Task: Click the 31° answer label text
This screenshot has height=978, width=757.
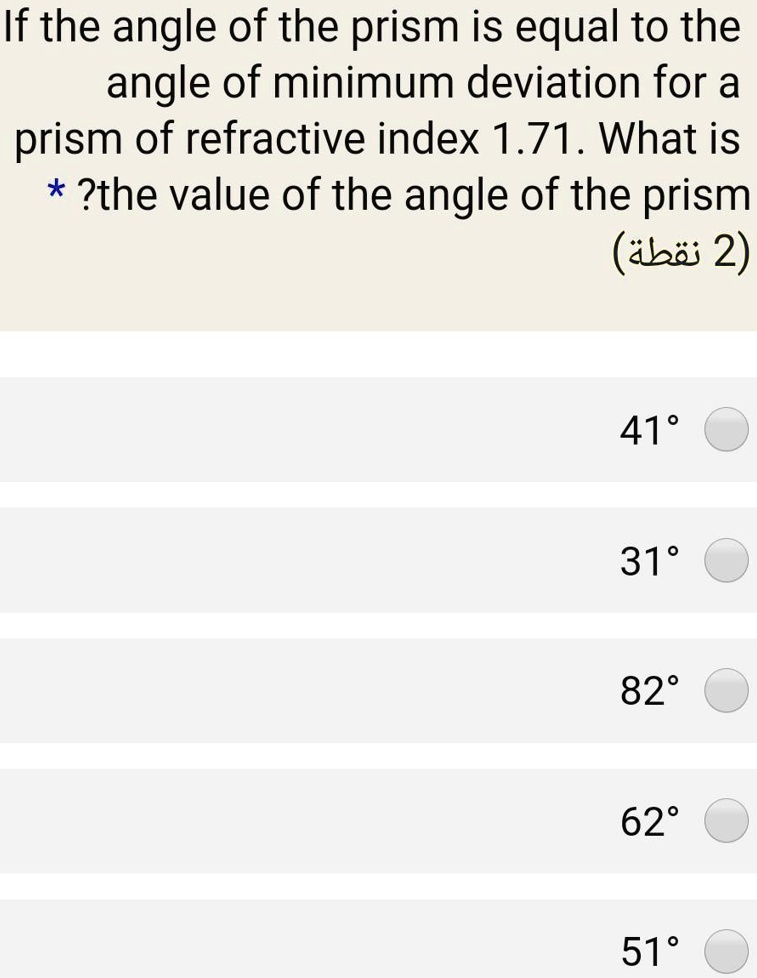Action: (648, 561)
